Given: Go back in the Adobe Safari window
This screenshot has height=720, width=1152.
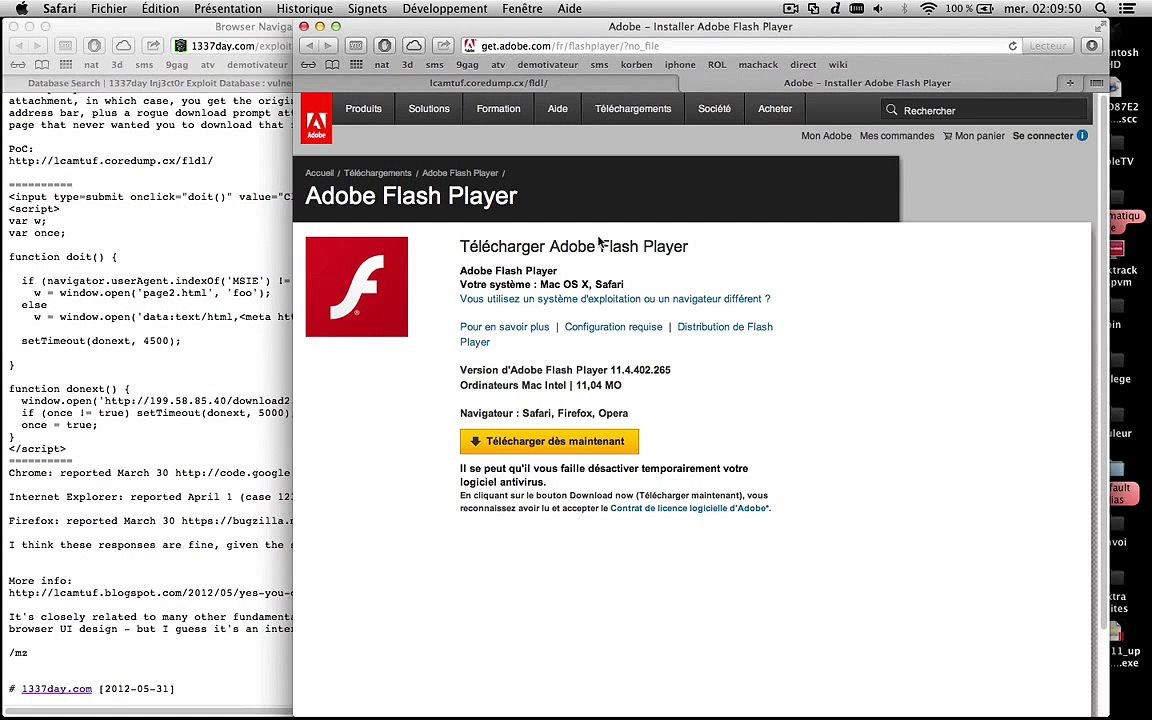Looking at the screenshot, I should (310, 46).
